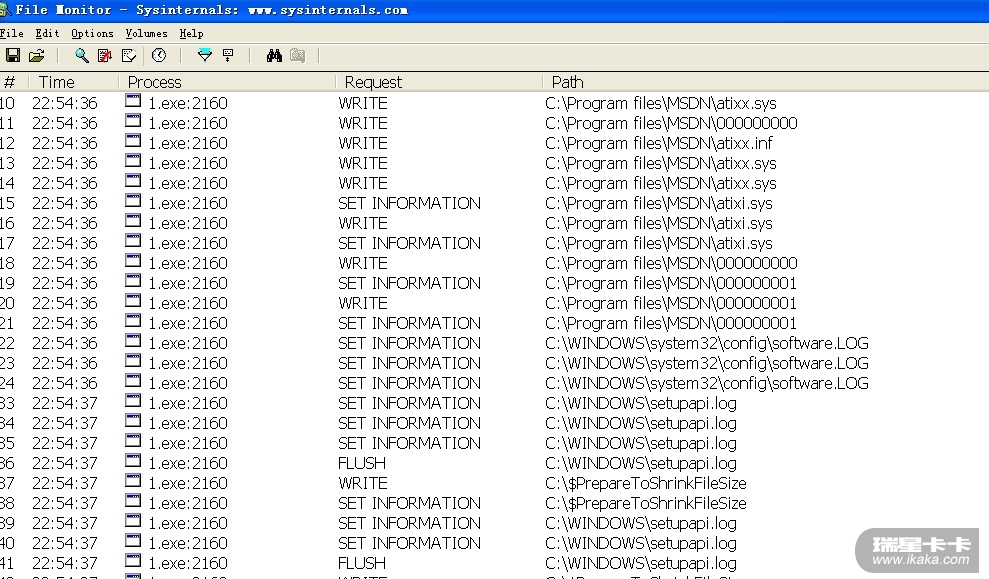Select row 41 FLUSH request
Viewport: 989px width, 579px height.
coord(362,563)
